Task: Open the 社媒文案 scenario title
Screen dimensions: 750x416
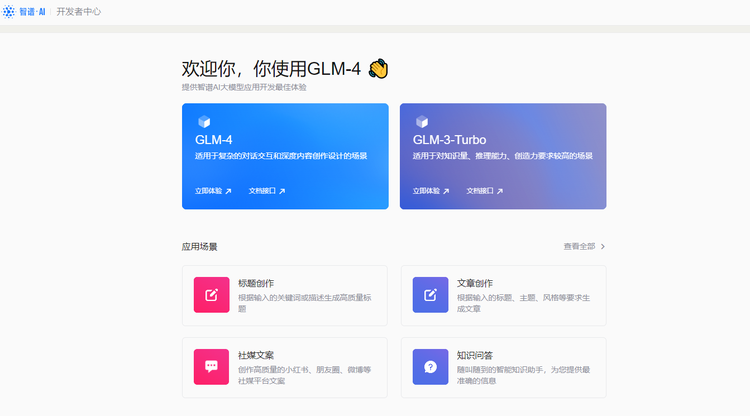Action: click(256, 355)
